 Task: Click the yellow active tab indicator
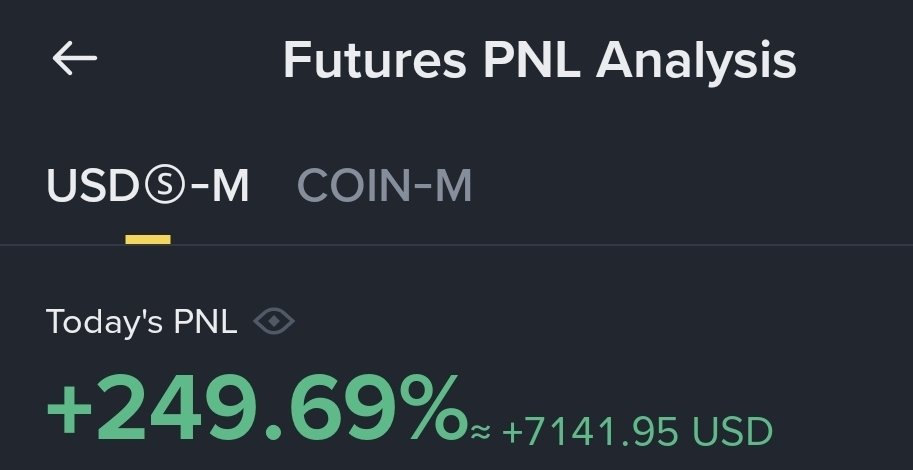(x=148, y=240)
